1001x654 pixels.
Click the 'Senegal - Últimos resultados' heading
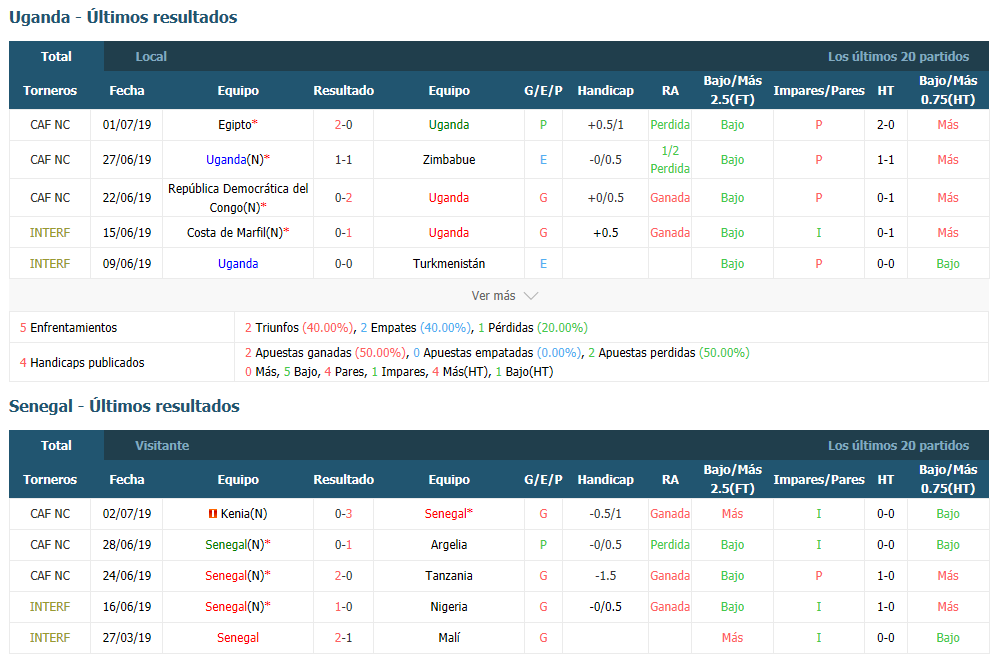tap(124, 406)
